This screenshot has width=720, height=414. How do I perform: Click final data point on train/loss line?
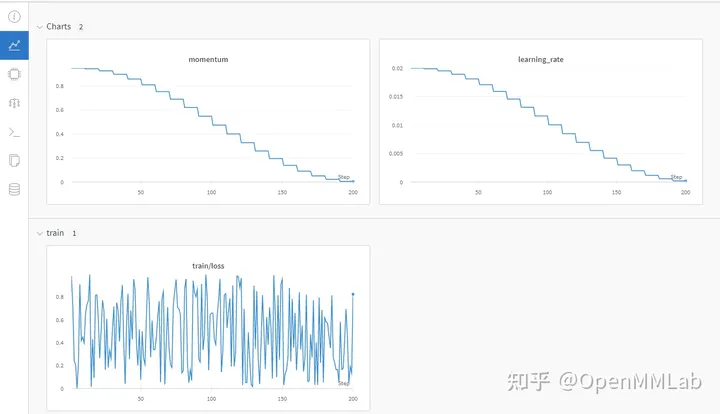[x=353, y=294]
